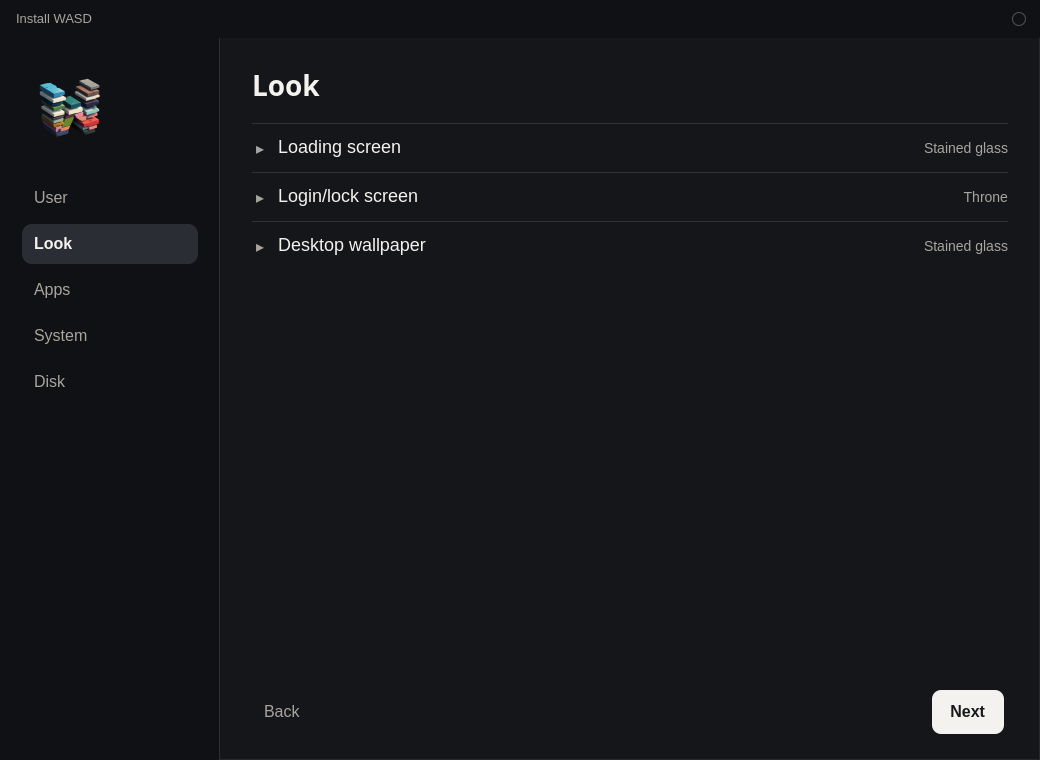Go to the Apps step
1040x760 pixels.
(x=110, y=290)
